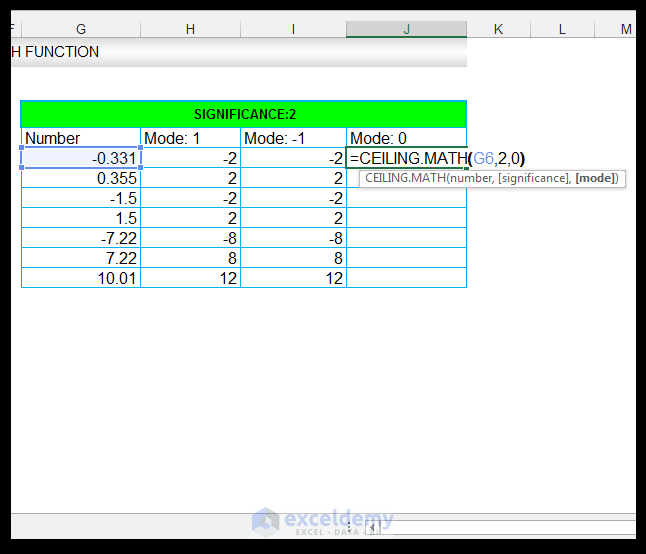
Task: Select column J header
Action: tap(406, 29)
